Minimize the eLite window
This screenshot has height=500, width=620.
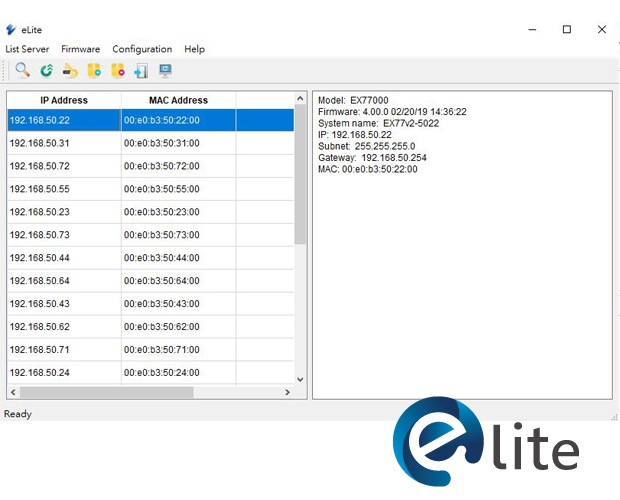(x=533, y=30)
